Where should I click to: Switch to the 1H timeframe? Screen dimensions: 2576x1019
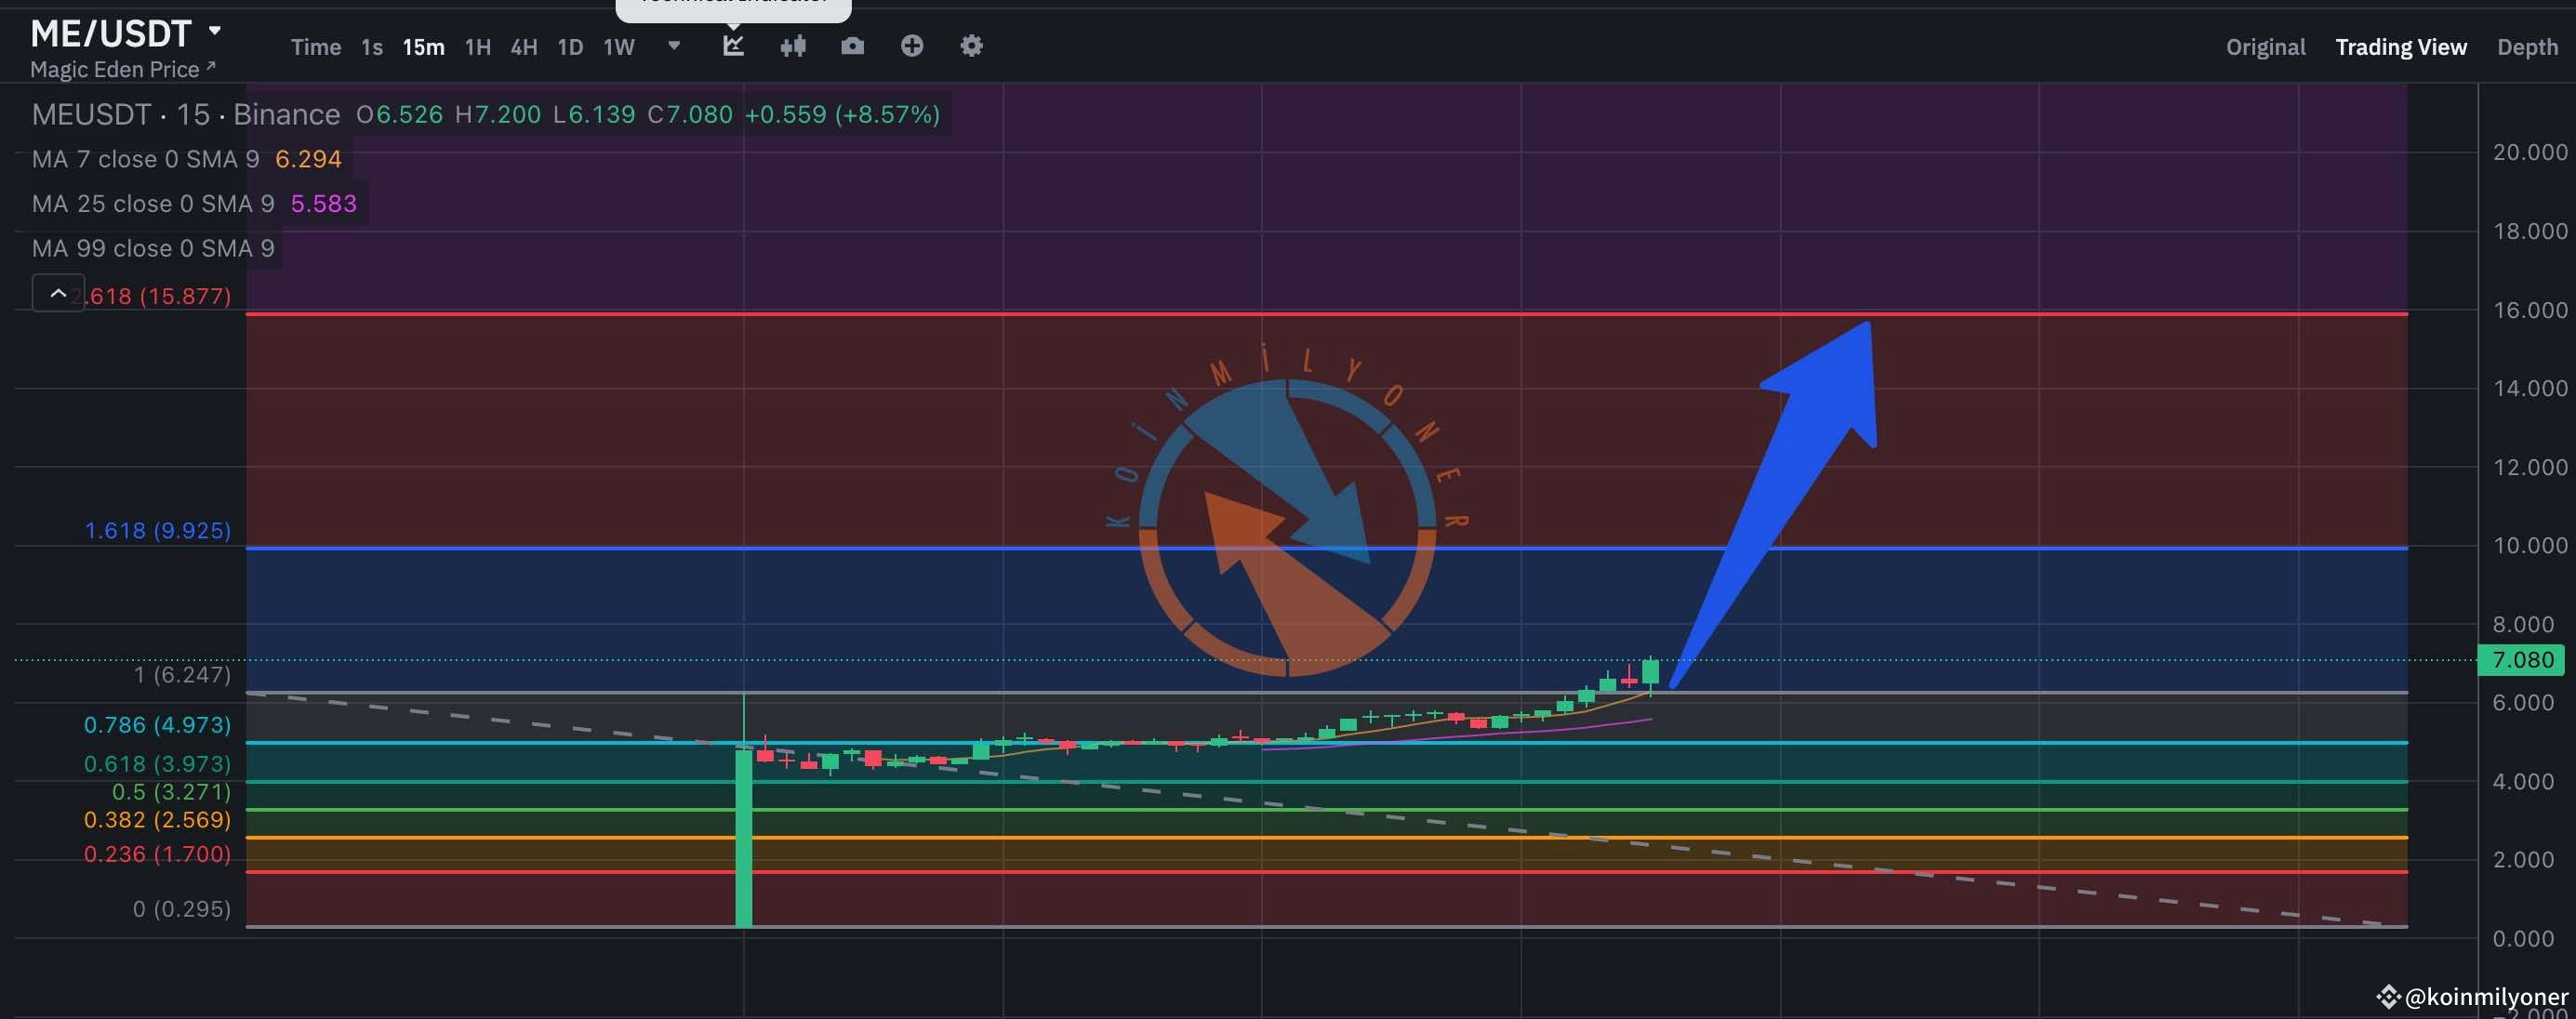[477, 46]
